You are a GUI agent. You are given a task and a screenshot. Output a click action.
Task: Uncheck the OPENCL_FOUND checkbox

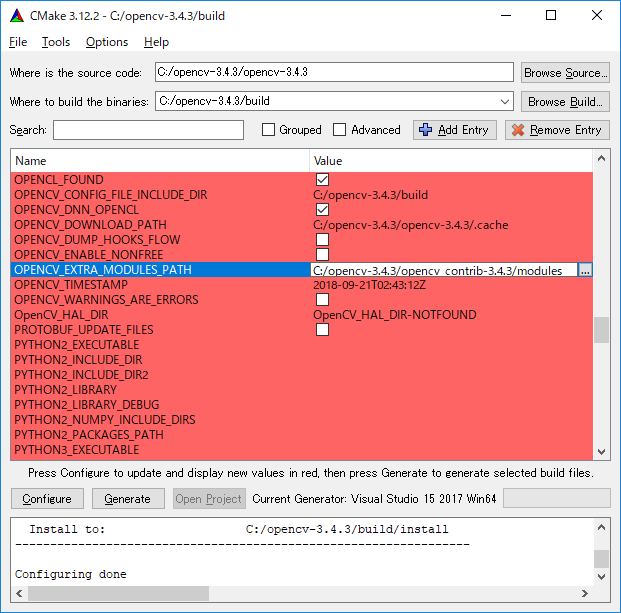pyautogui.click(x=322, y=180)
